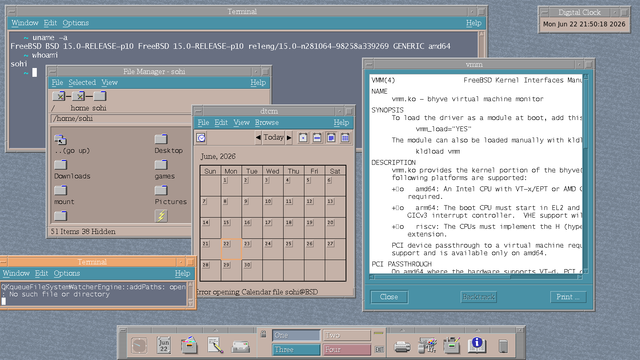Open the Selected menu in File Manager
This screenshot has height=360, width=640.
[x=82, y=82]
